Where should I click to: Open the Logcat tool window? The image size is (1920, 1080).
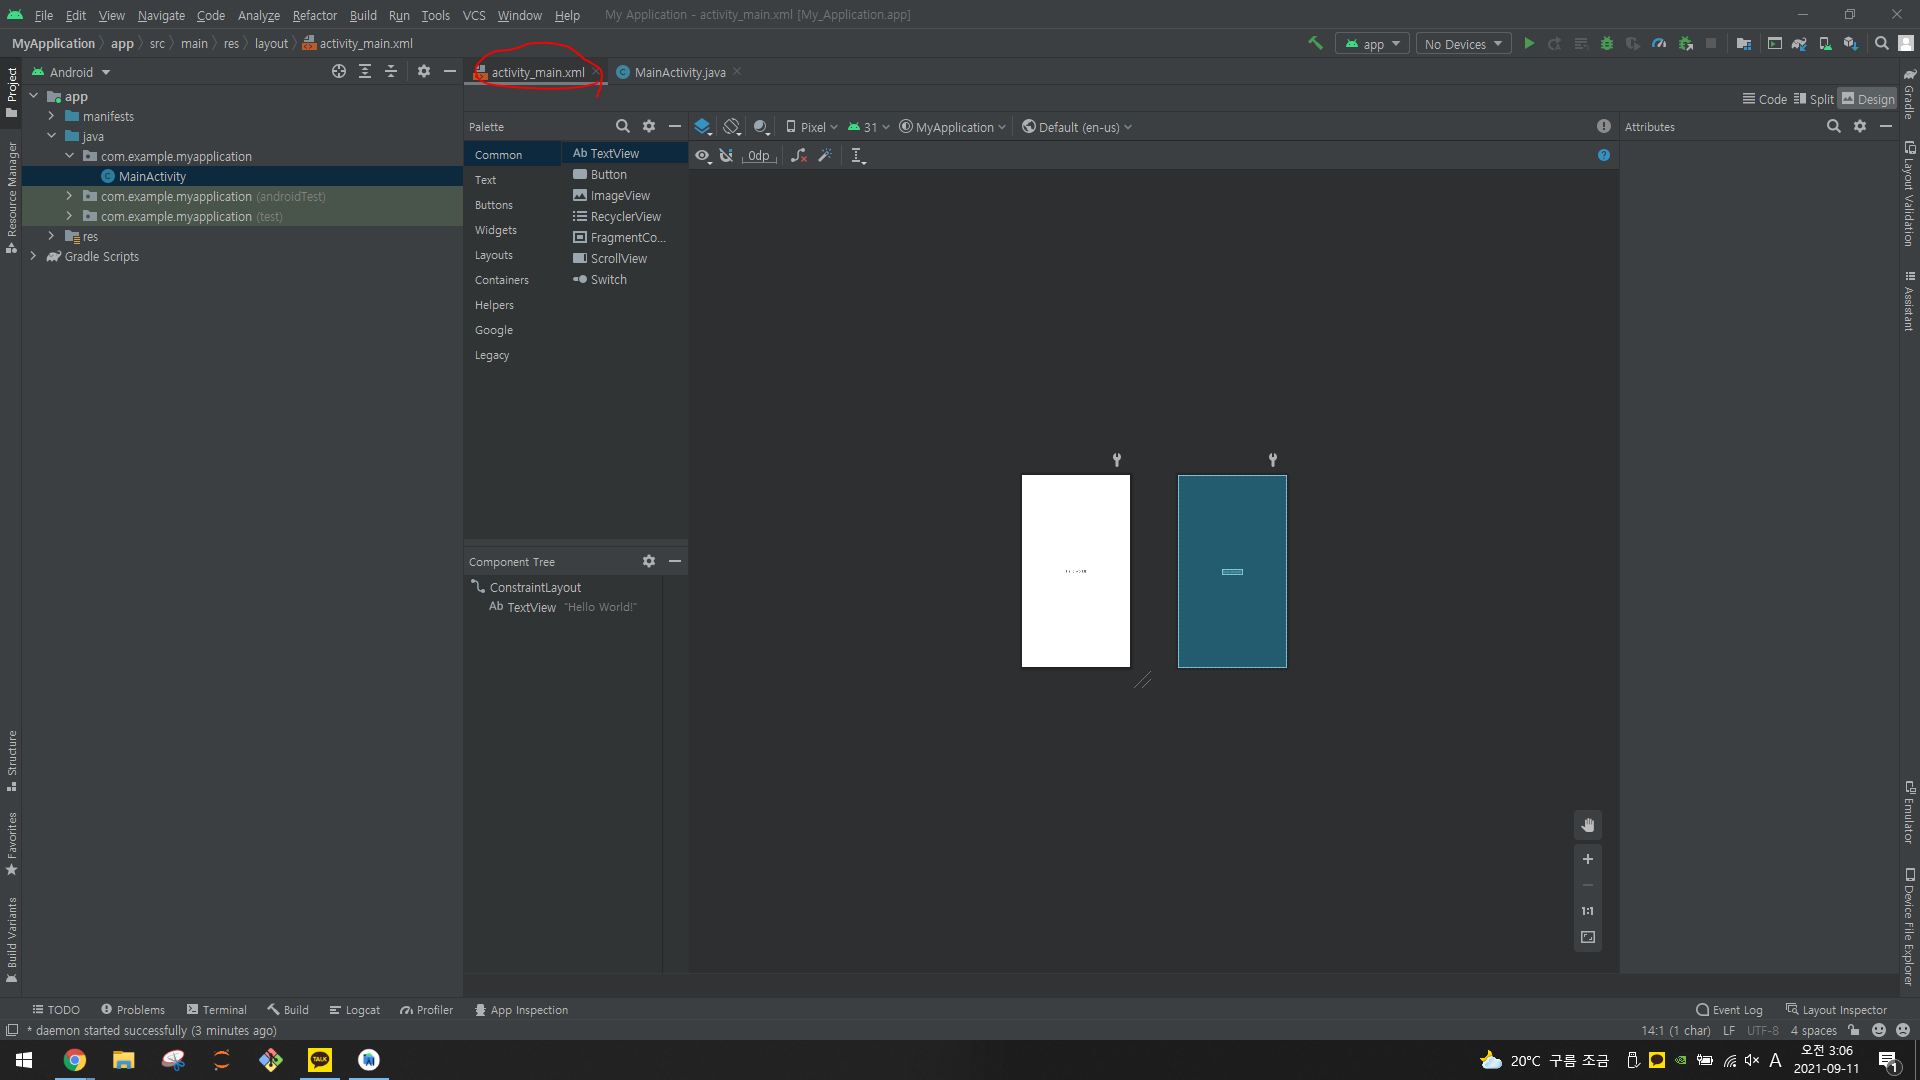tap(355, 1010)
